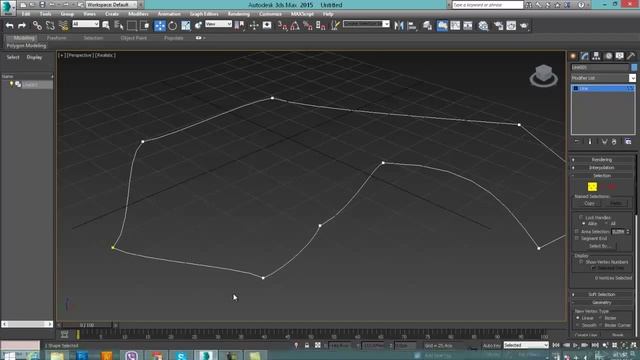Select the Select and Link tool
The width and height of the screenshot is (640, 360).
point(37,26)
